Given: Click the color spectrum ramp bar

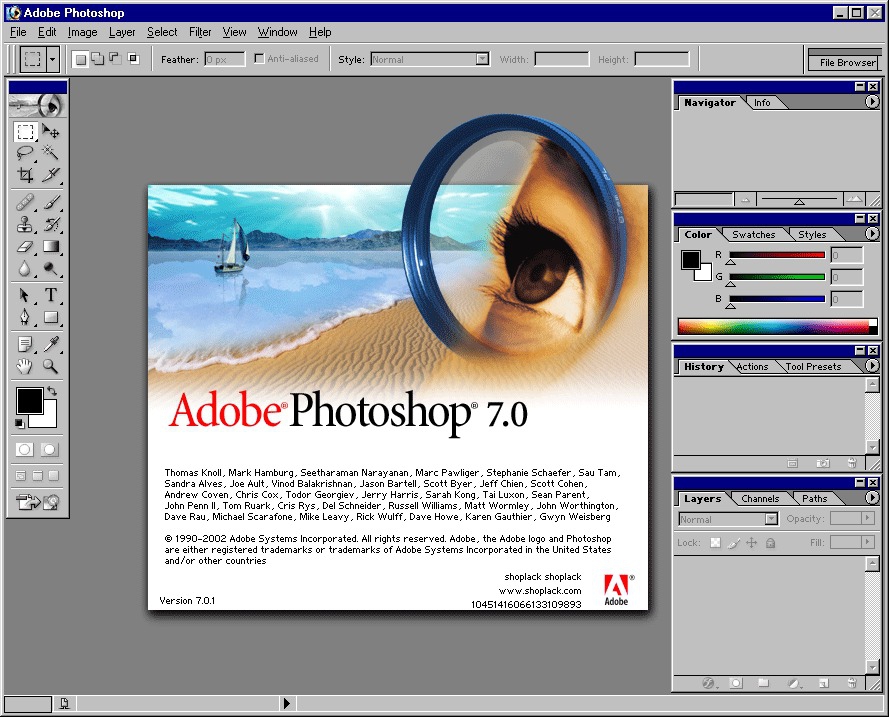Looking at the screenshot, I should (x=773, y=326).
